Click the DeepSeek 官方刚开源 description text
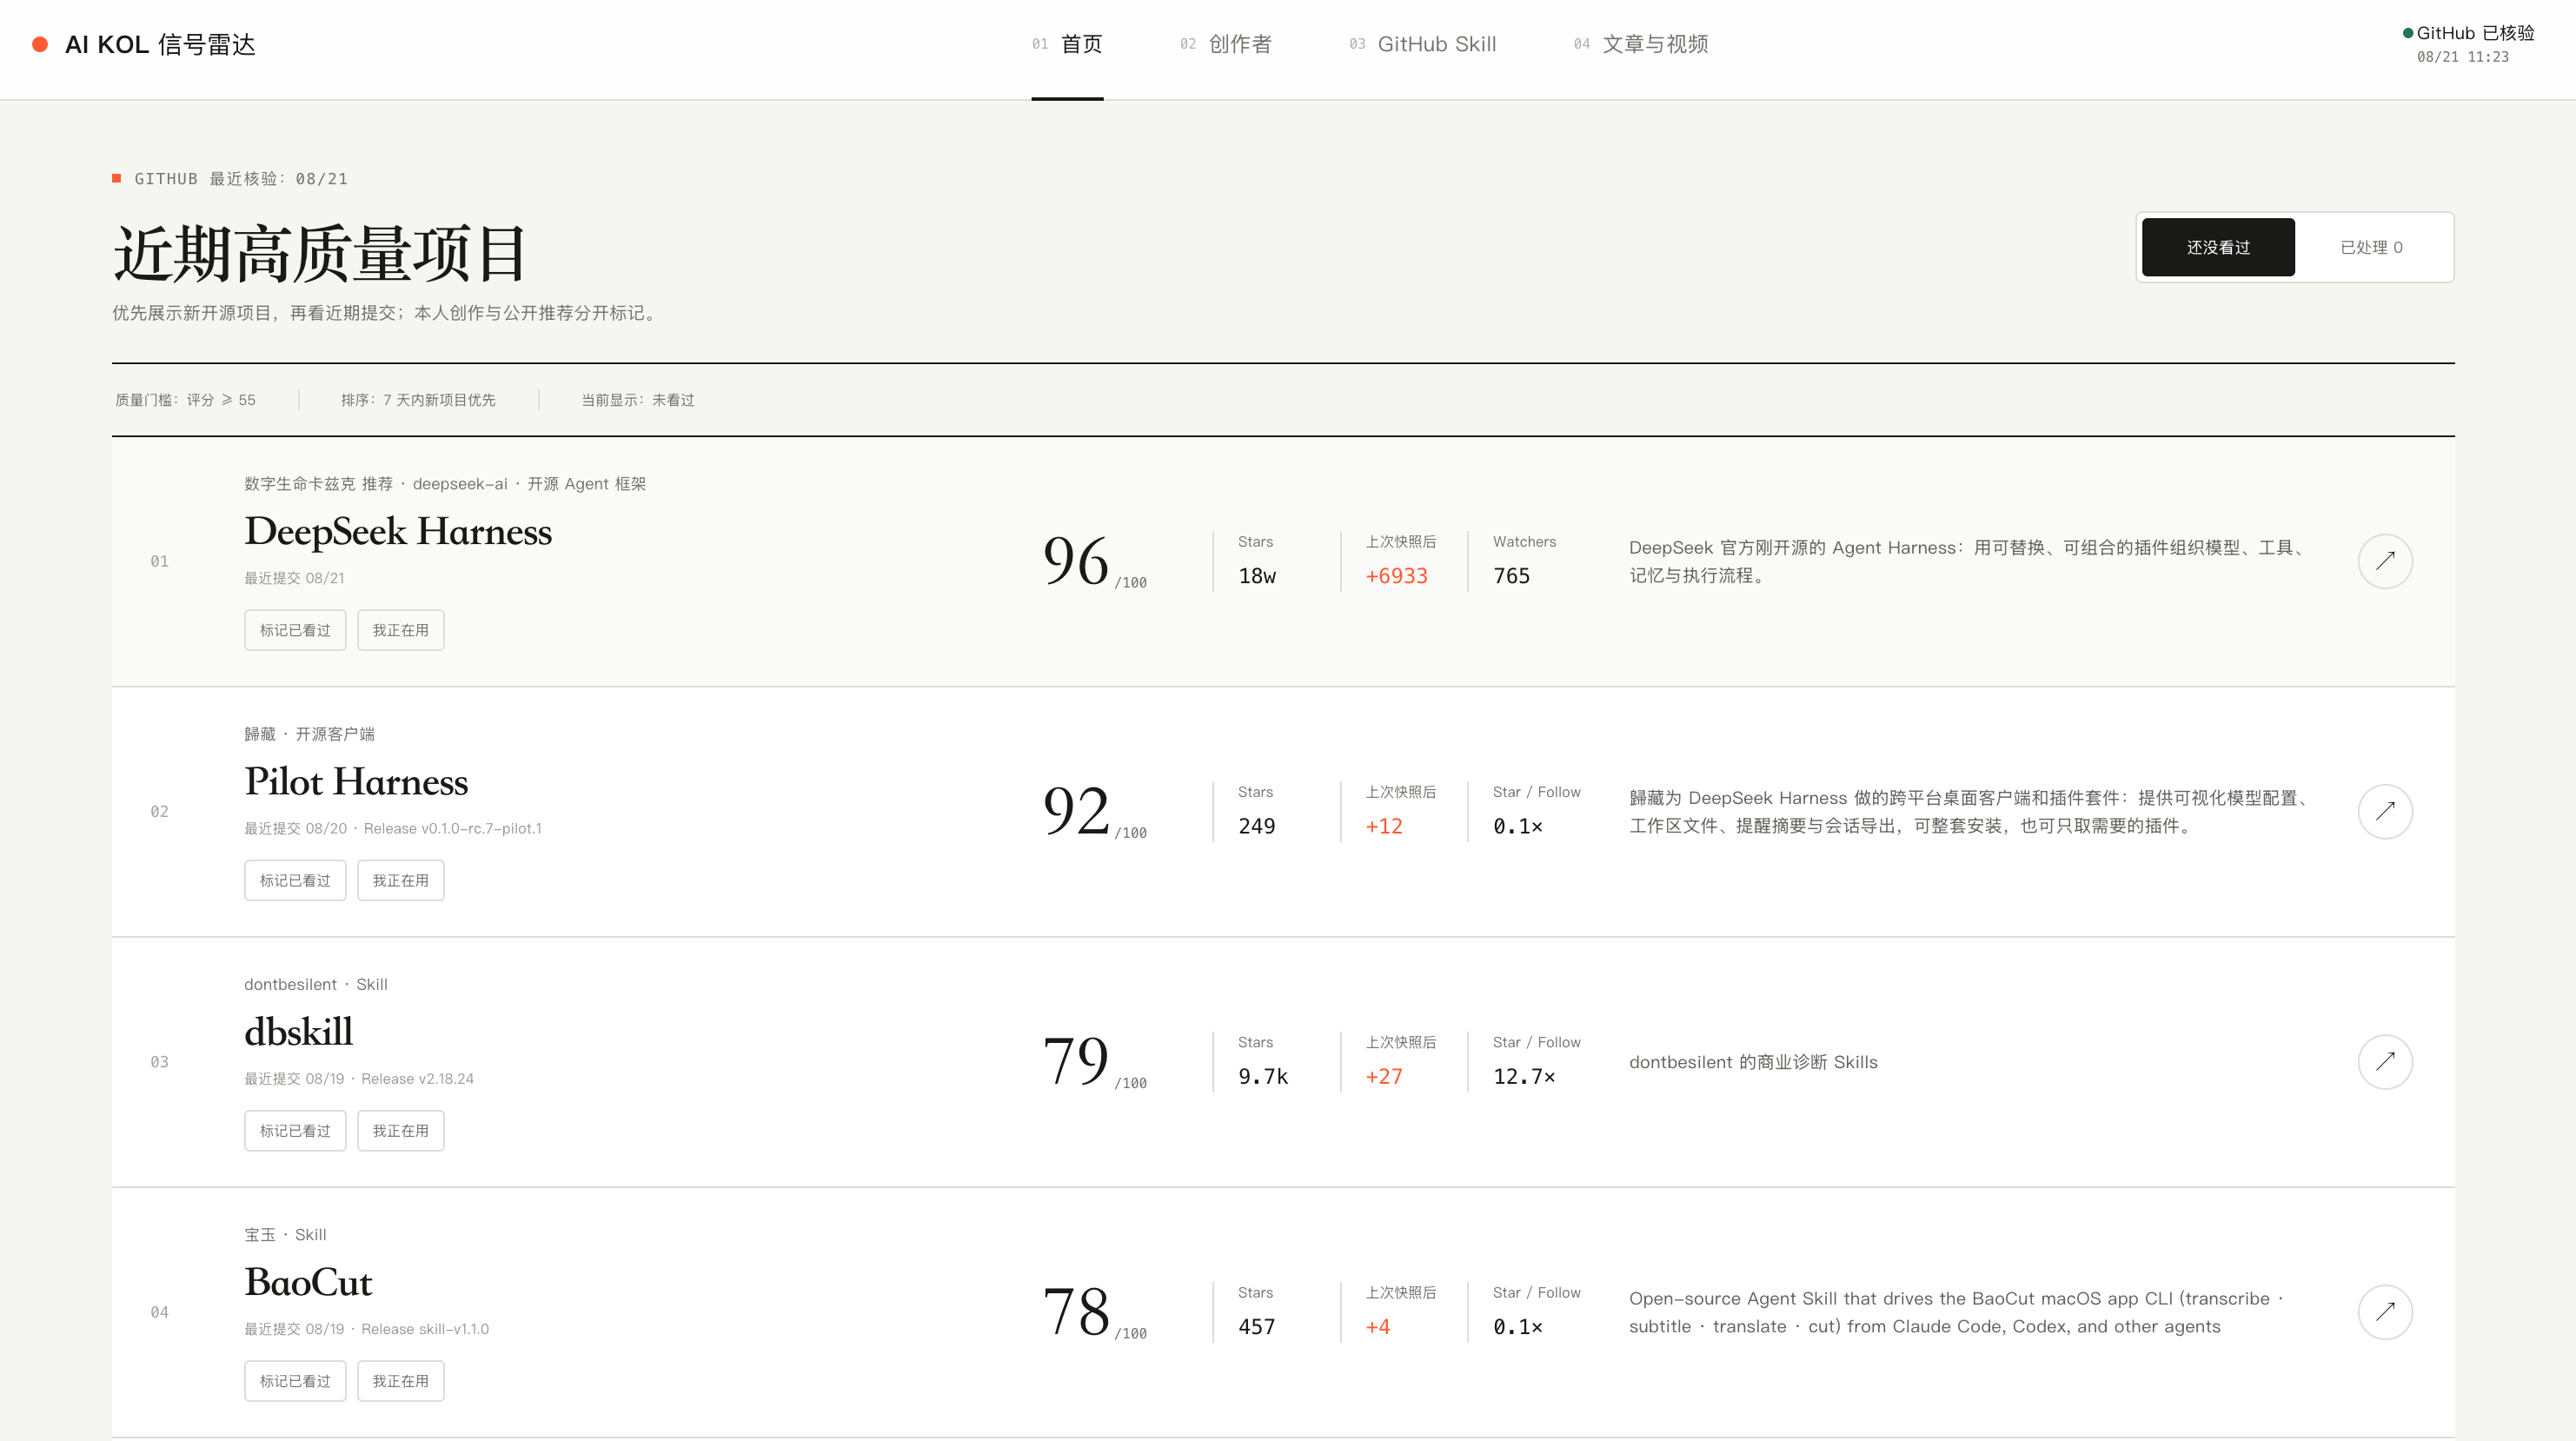The height and width of the screenshot is (1441, 2576). click(1968, 561)
